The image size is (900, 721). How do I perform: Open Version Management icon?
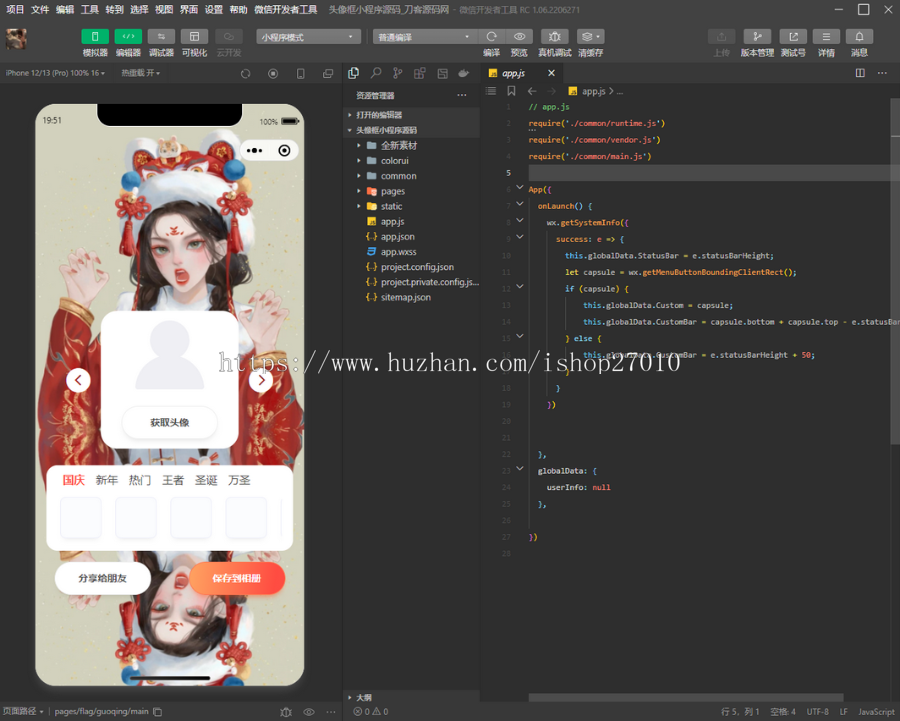pyautogui.click(x=757, y=37)
